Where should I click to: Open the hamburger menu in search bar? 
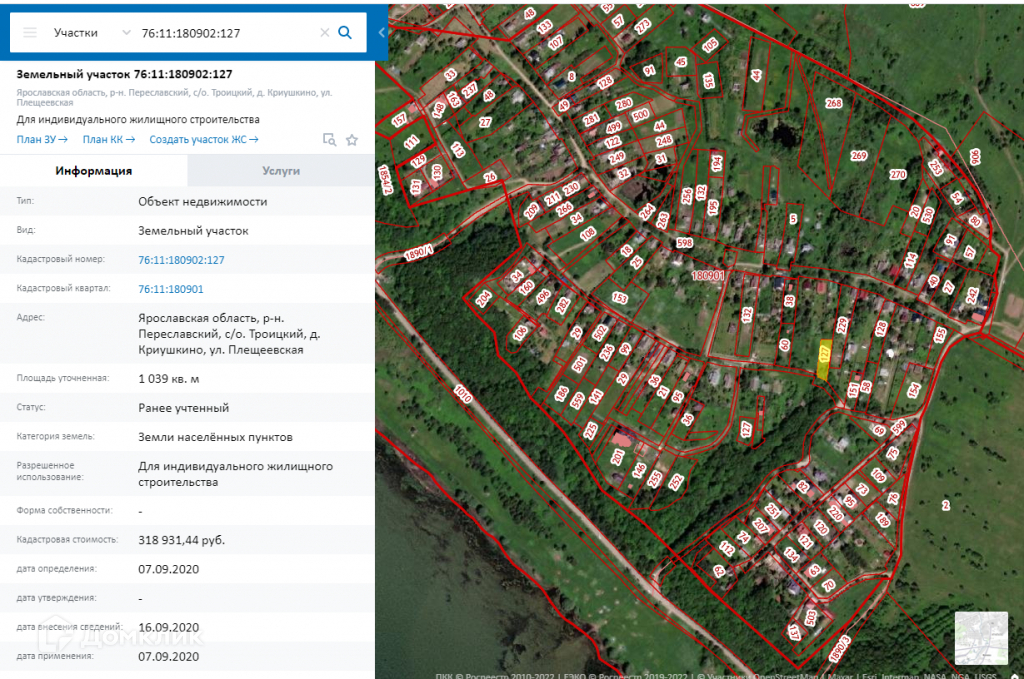(x=30, y=33)
